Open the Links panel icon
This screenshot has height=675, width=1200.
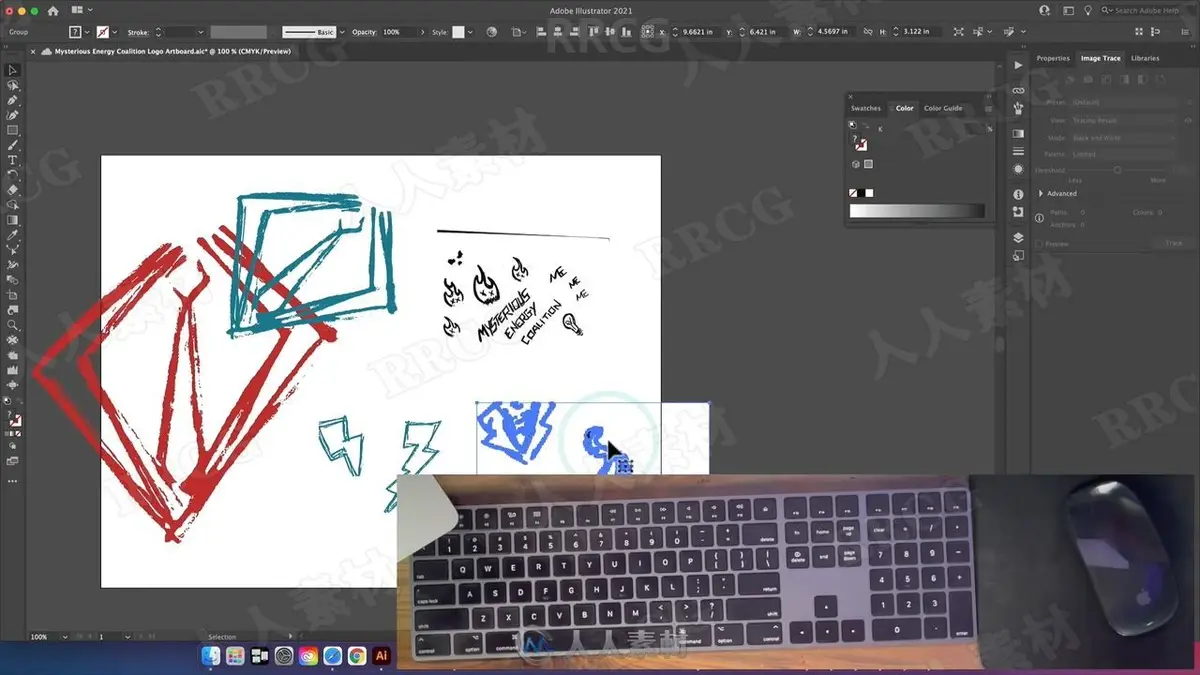pyautogui.click(x=1018, y=90)
